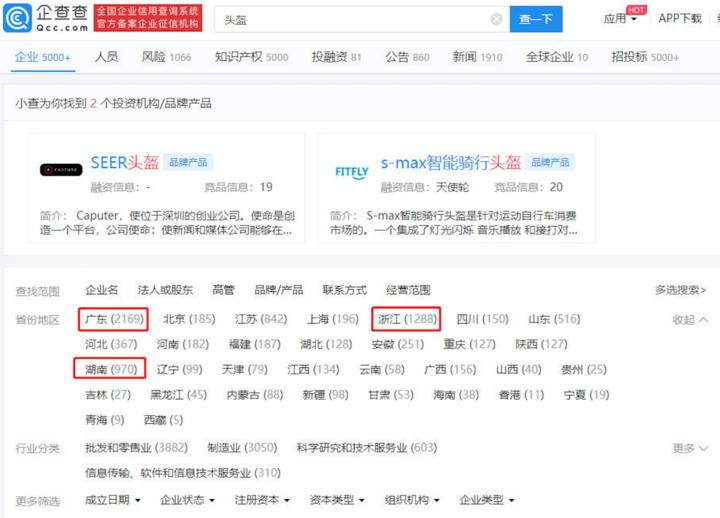Open the APP下载 link

point(680,18)
